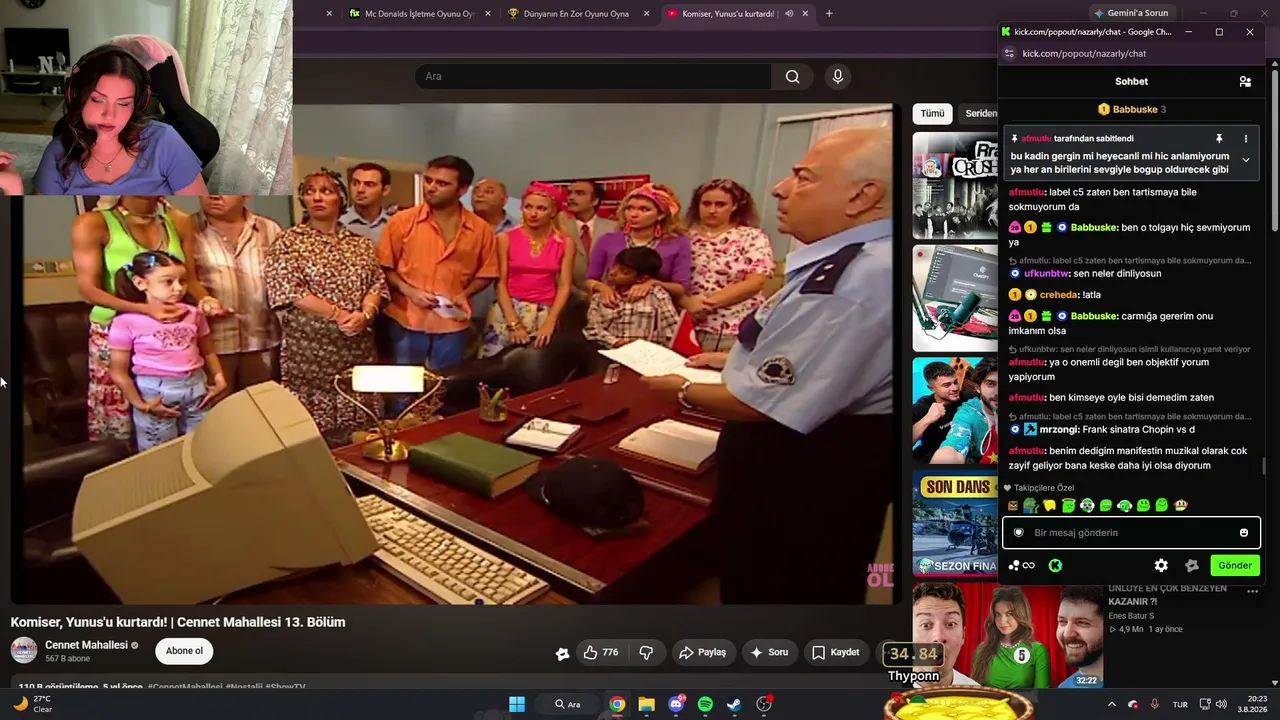Select the Seriden filter chip
Viewport: 1280px width, 720px height.
[979, 114]
